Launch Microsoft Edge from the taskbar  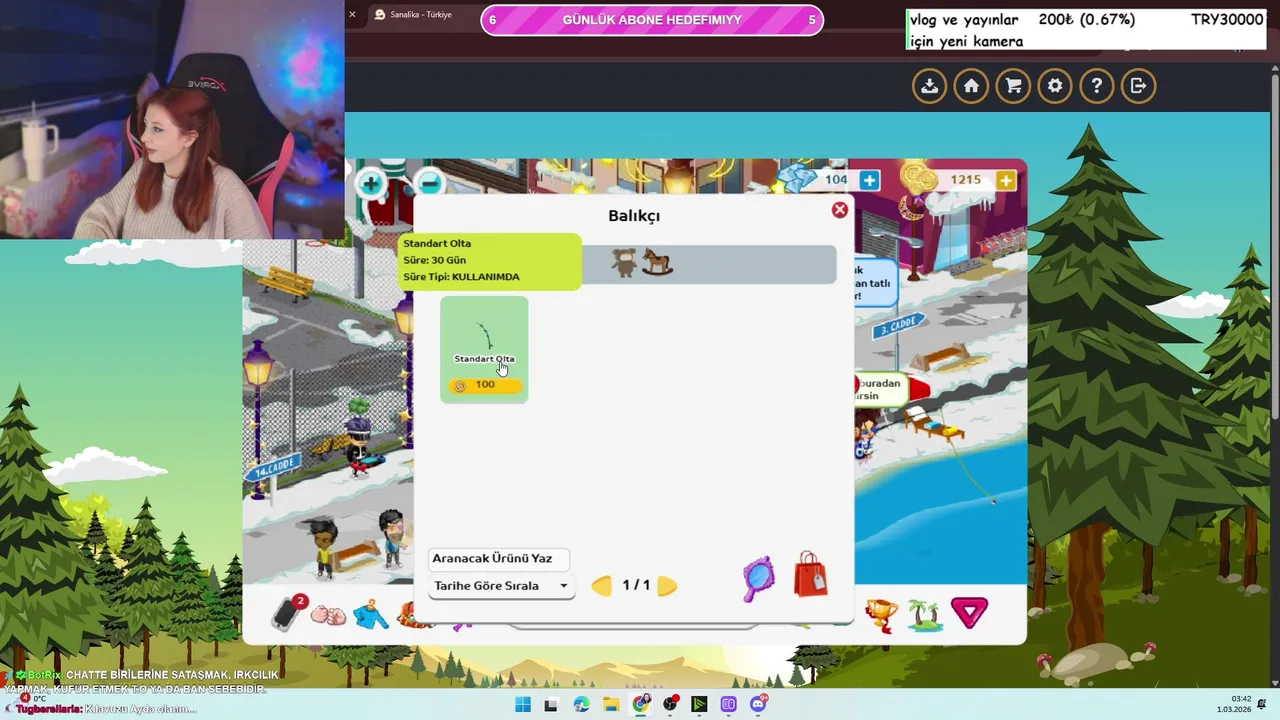pyautogui.click(x=582, y=705)
